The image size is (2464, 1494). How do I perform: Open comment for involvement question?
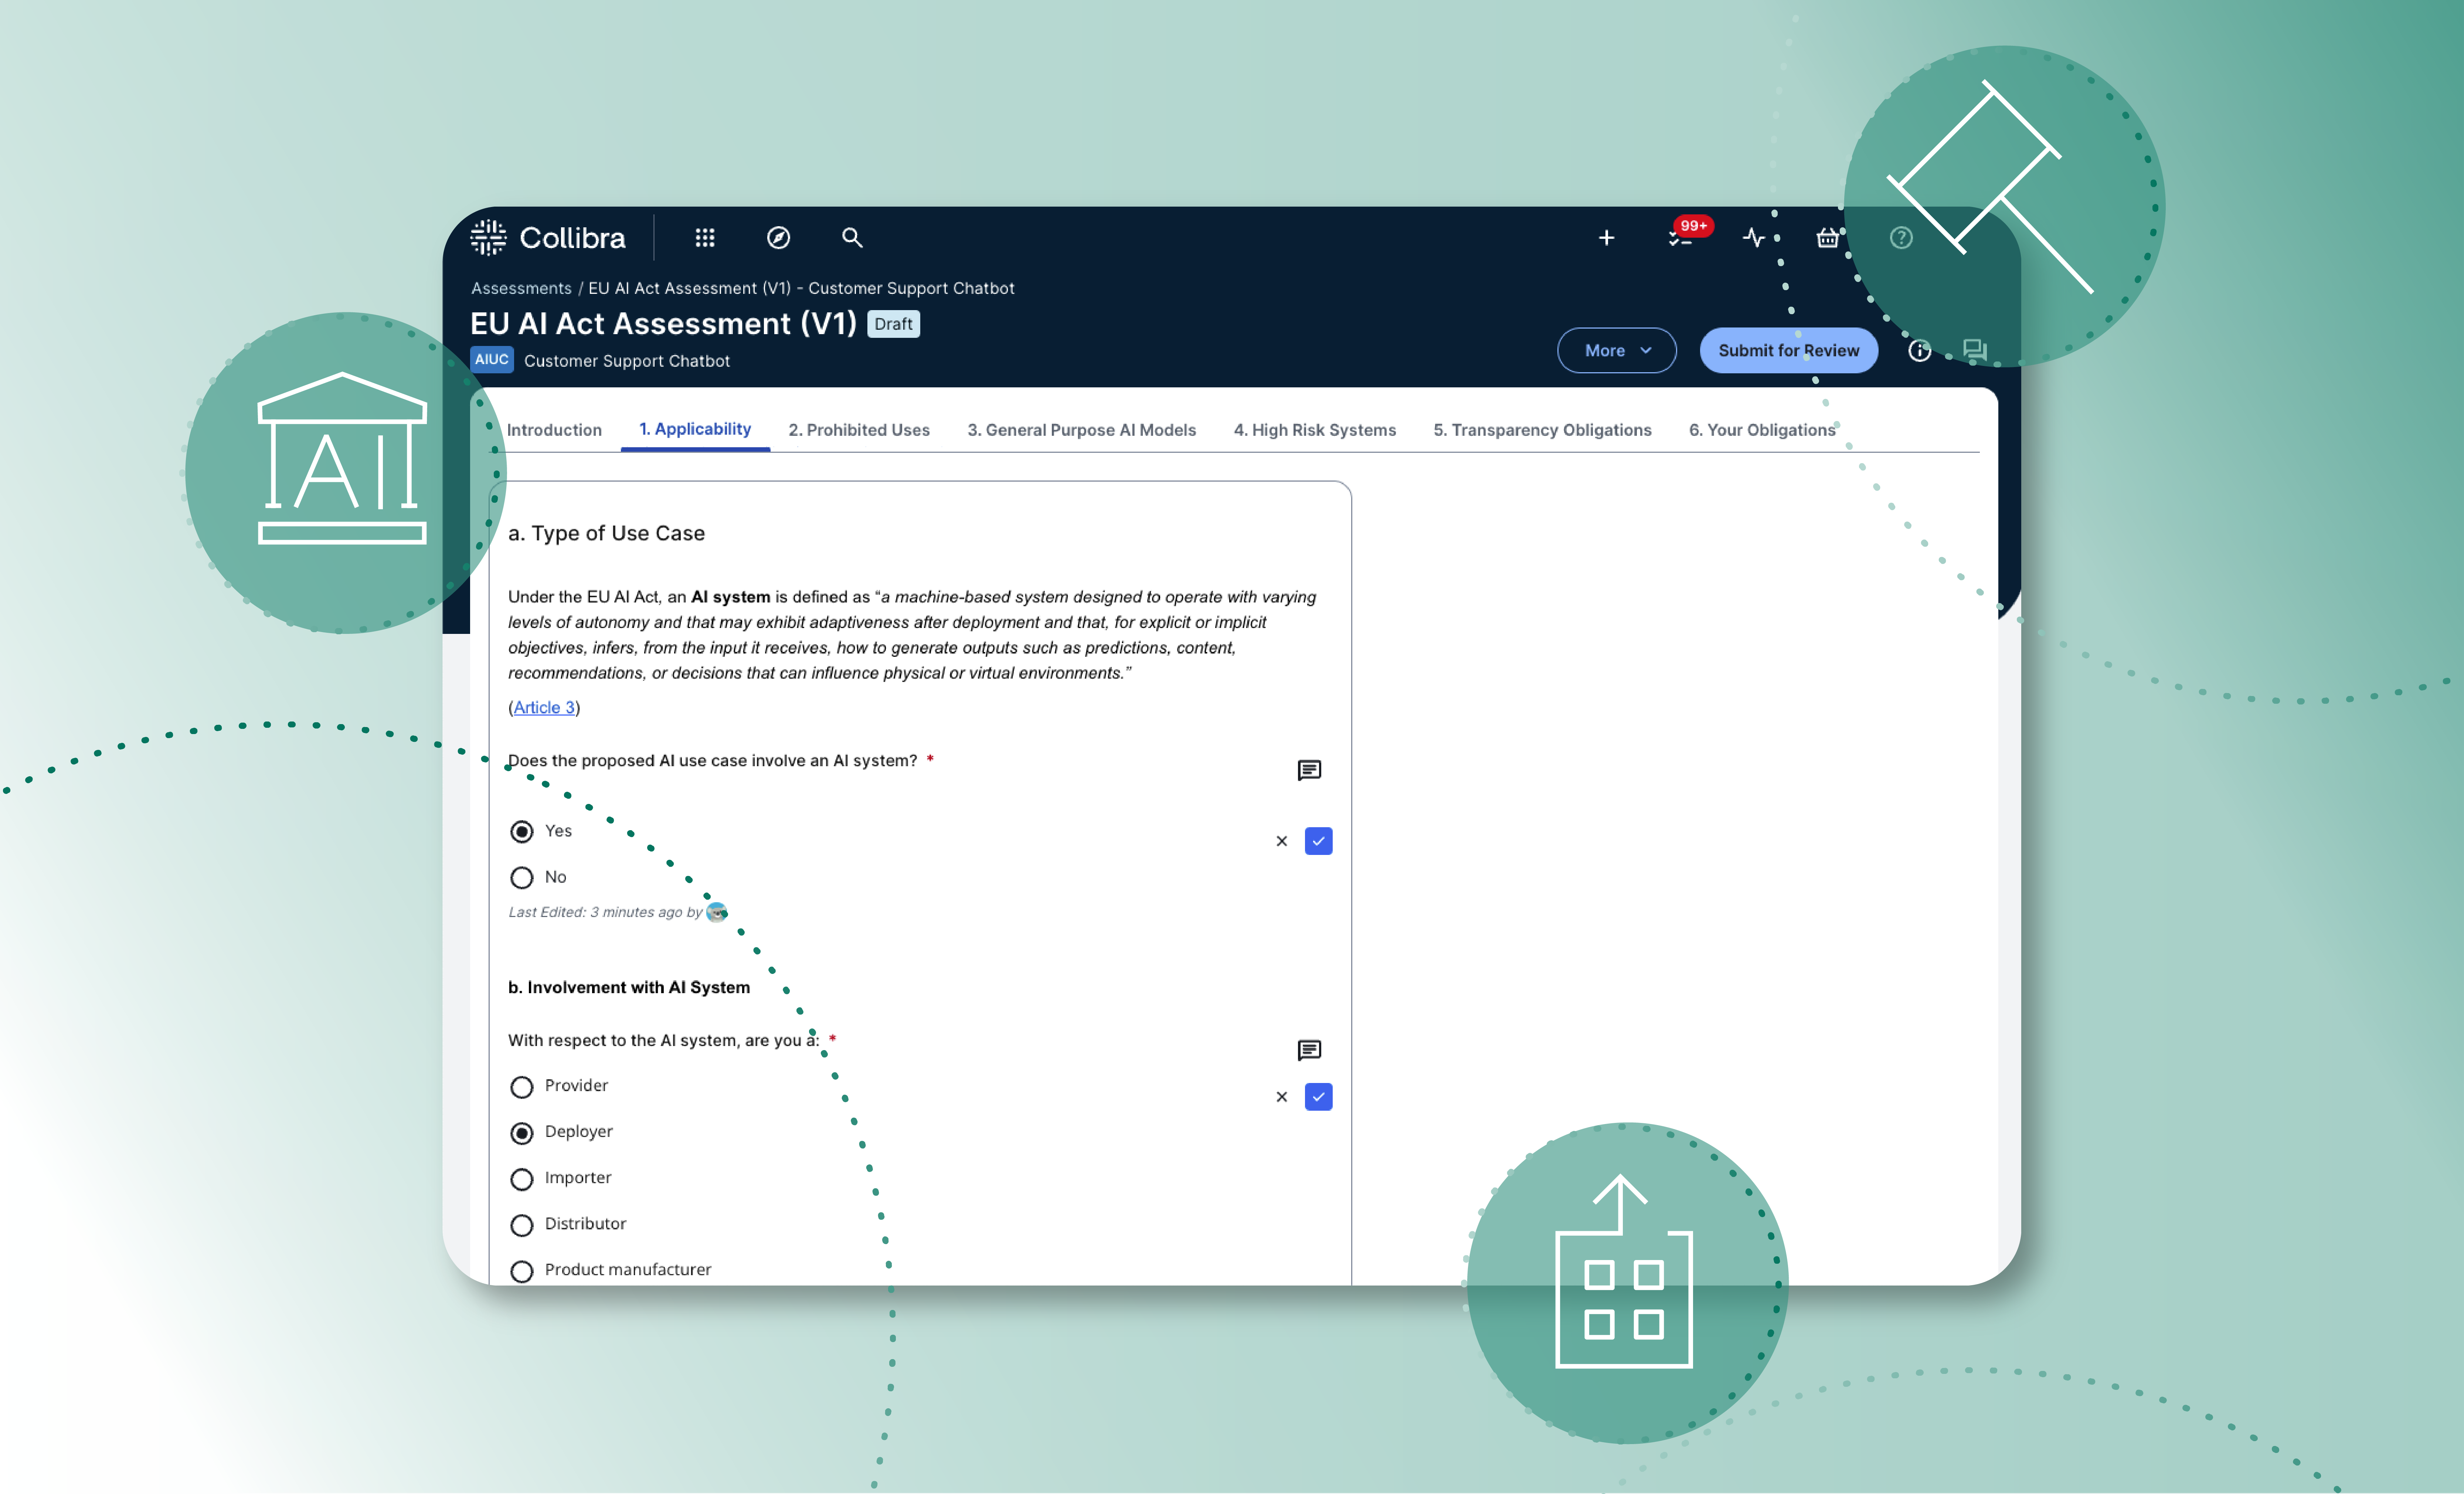[1309, 1050]
